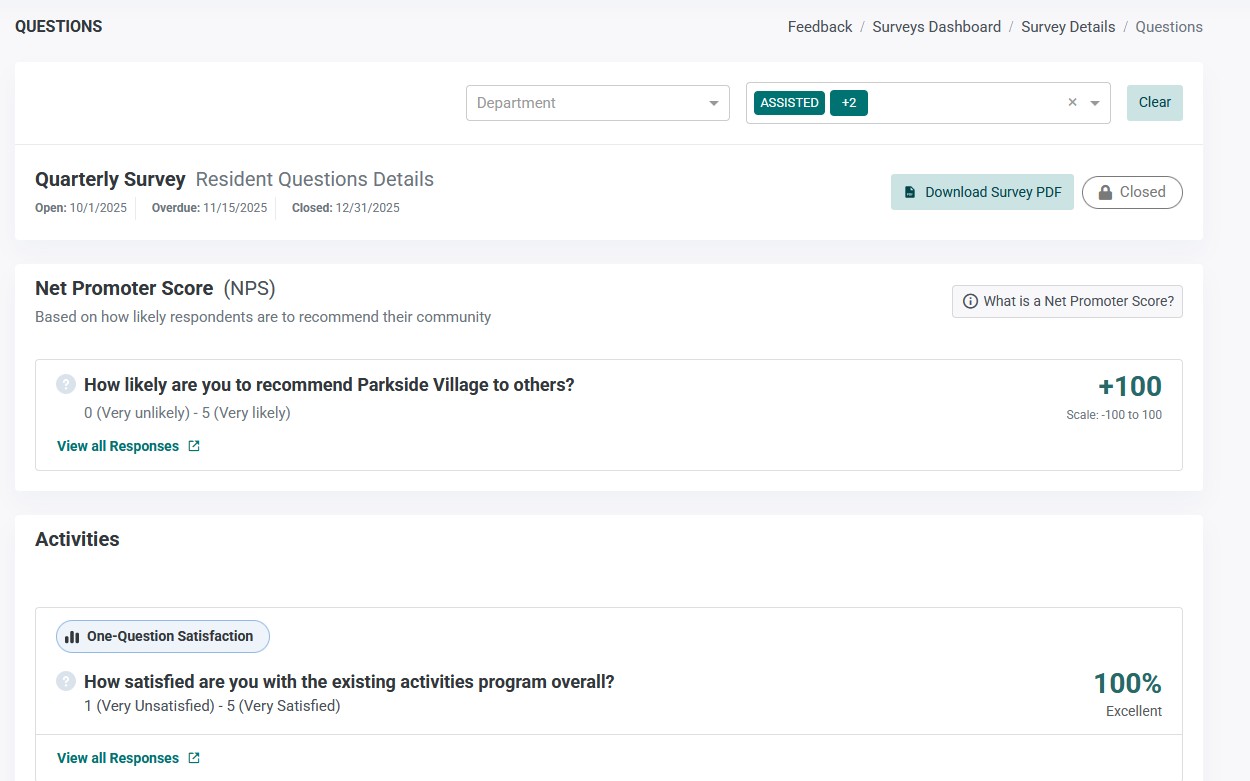Click the help icon beside the recommend Parkside Village question
The height and width of the screenshot is (781, 1250).
(x=66, y=384)
